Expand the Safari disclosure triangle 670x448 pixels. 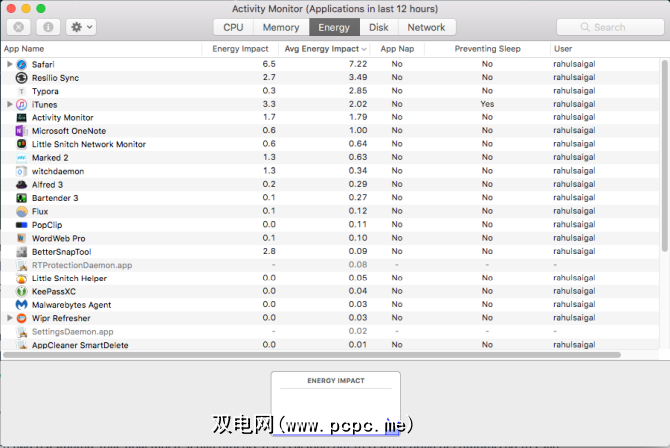tap(9, 64)
